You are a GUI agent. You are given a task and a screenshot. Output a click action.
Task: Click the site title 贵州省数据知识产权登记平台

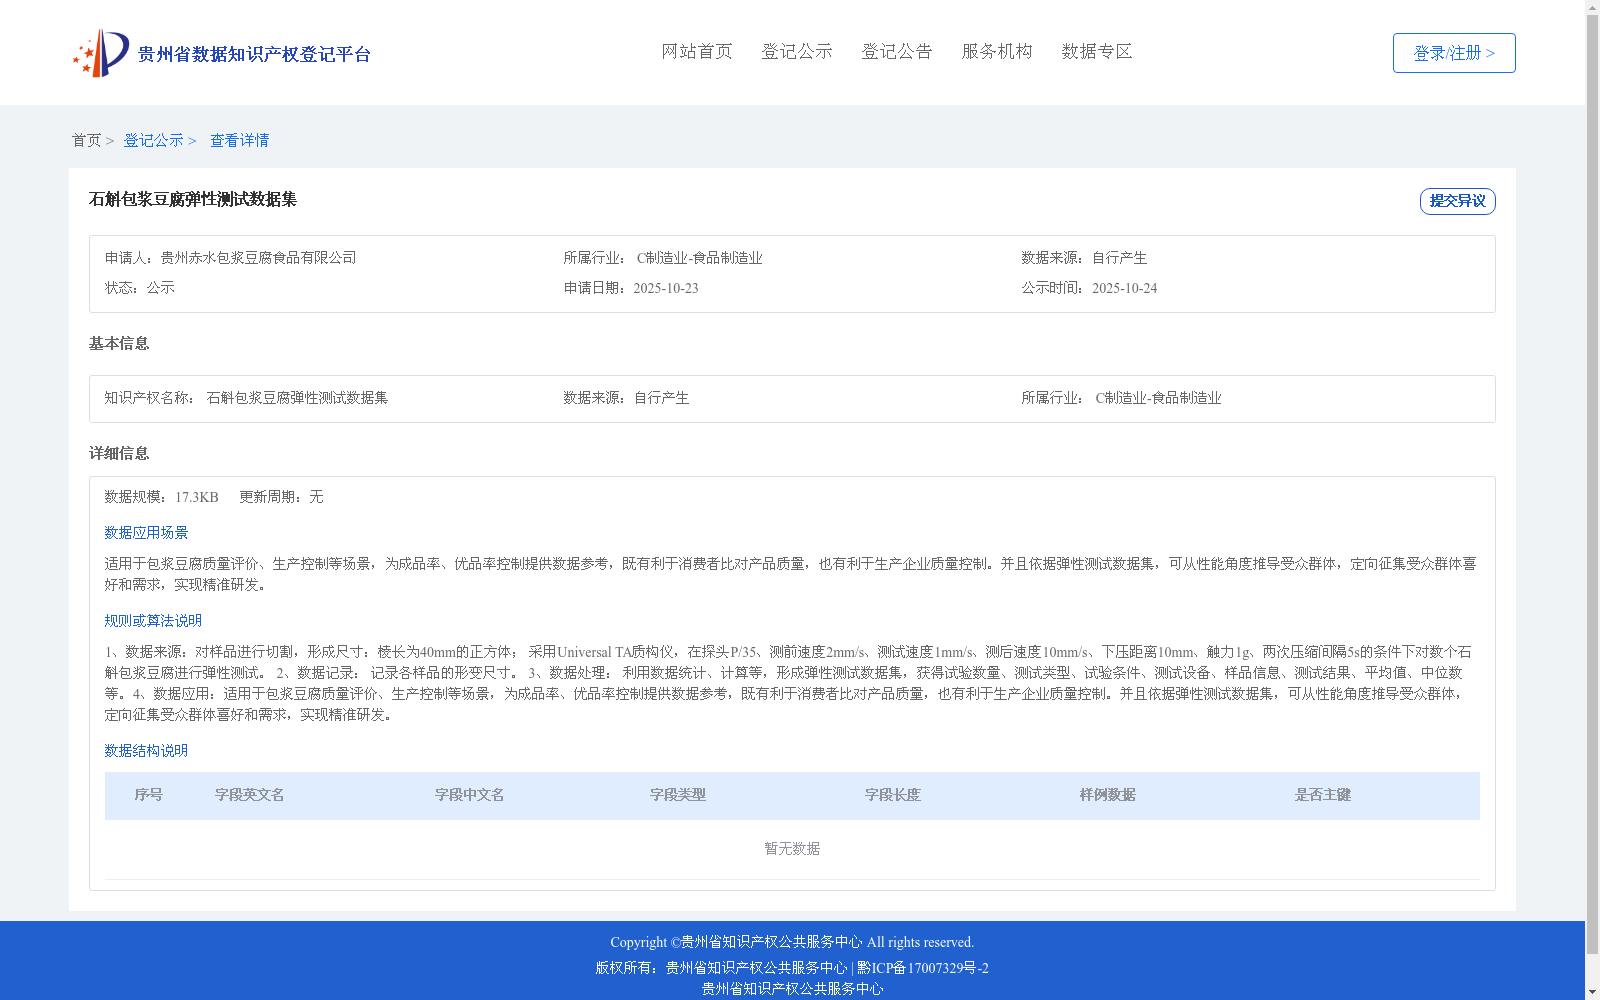click(x=254, y=54)
